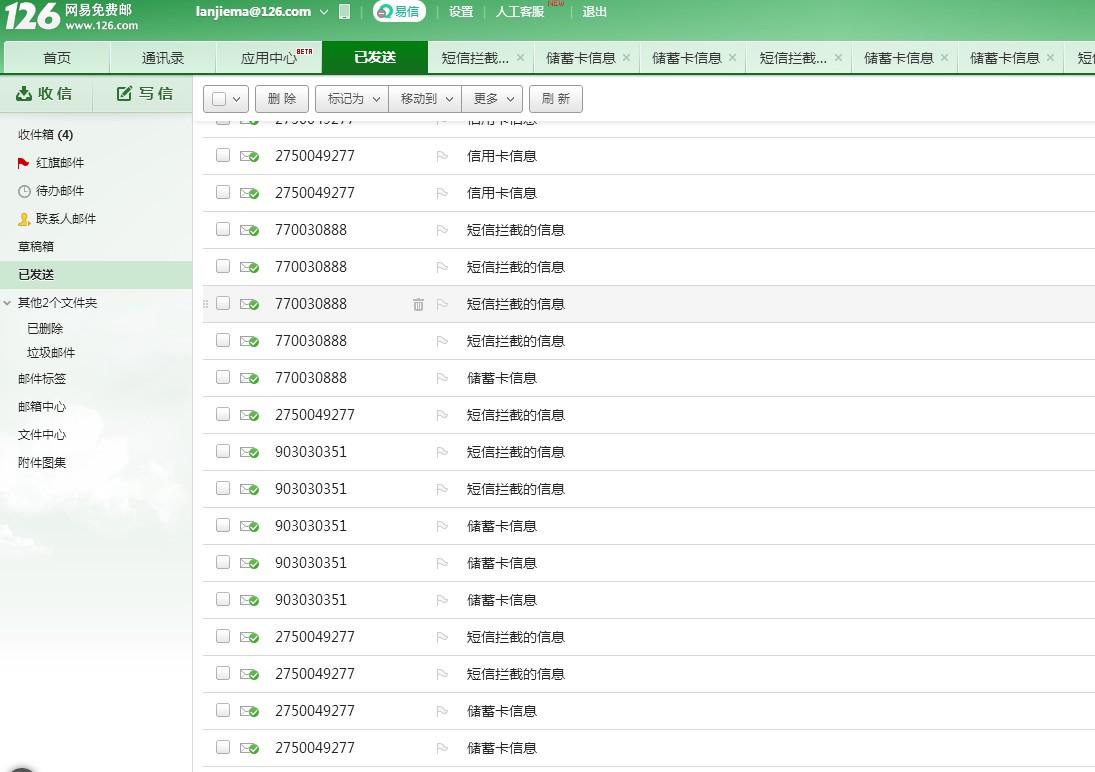The width and height of the screenshot is (1095, 772).
Task: Check the select-all checkbox in the toolbar
Action: (x=218, y=98)
